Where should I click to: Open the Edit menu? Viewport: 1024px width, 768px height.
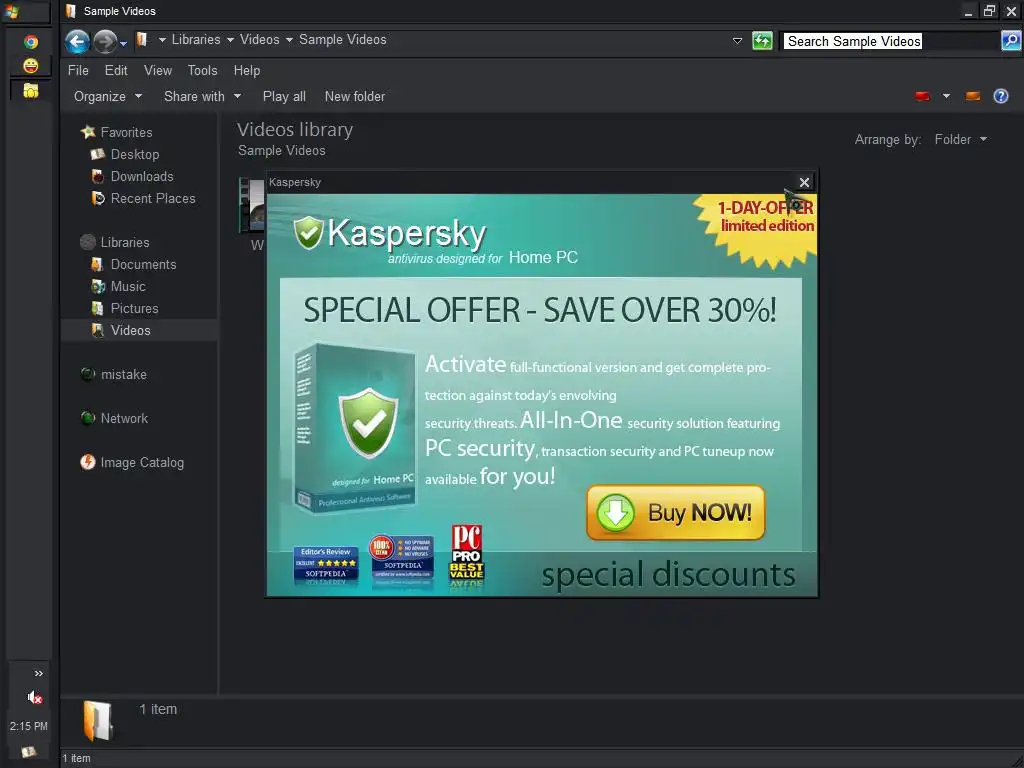click(116, 71)
